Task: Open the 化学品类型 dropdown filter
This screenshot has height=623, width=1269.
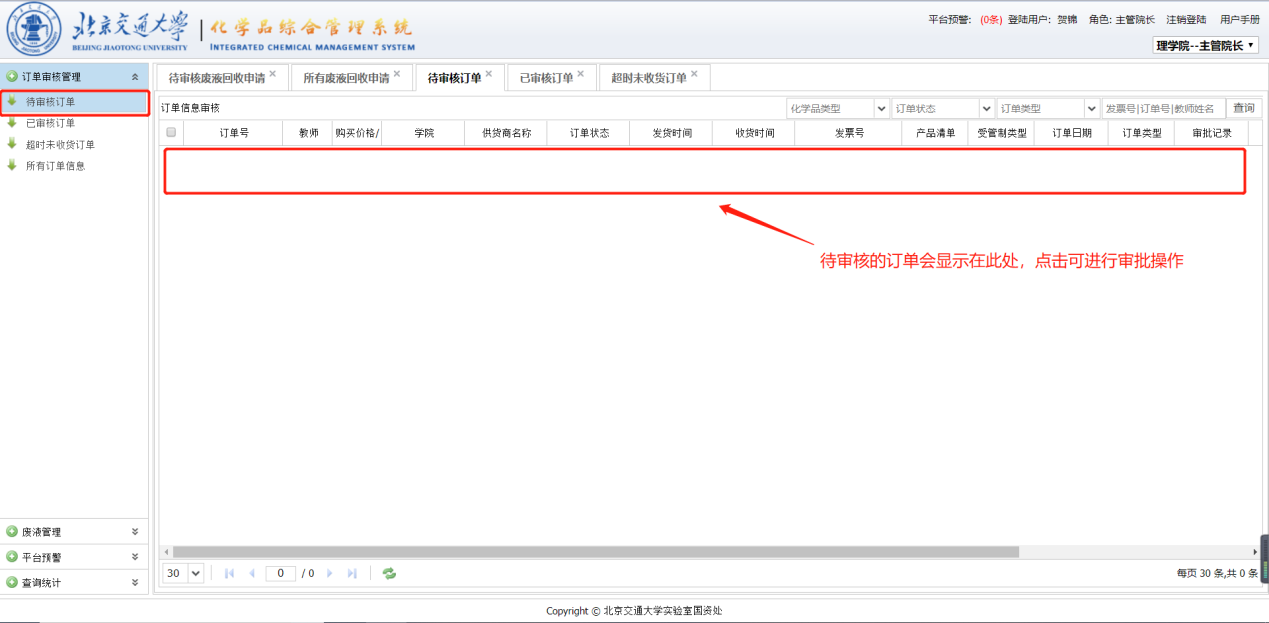Action: pyautogui.click(x=881, y=108)
